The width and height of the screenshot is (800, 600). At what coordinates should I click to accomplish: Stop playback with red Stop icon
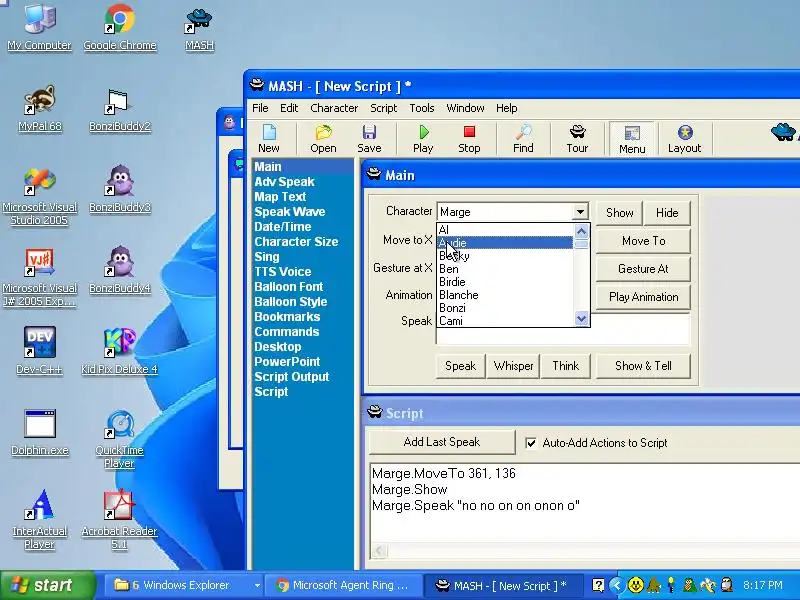[469, 138]
